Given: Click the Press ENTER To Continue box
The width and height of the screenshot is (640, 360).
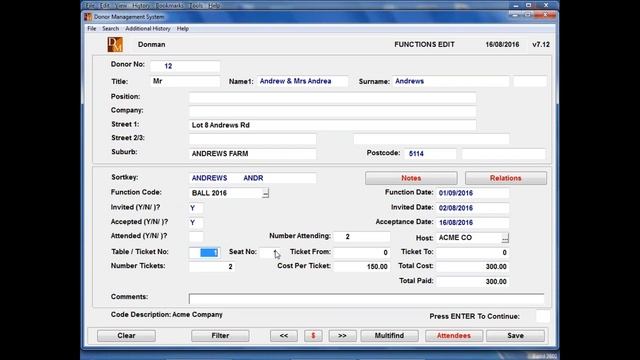Looking at the screenshot, I should pyautogui.click(x=542, y=316).
